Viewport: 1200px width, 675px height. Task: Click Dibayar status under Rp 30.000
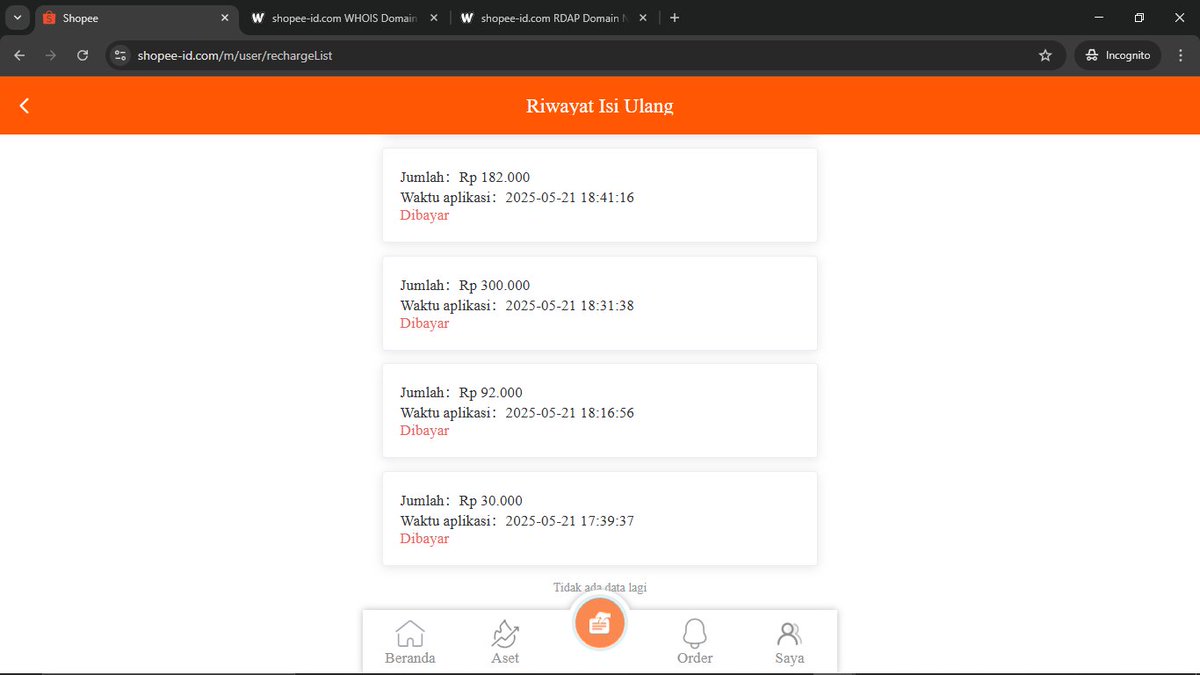click(425, 538)
